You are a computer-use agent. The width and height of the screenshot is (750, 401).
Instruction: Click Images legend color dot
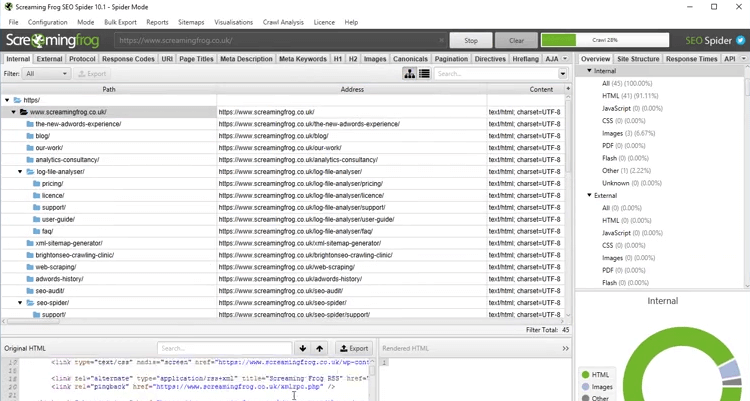click(585, 387)
